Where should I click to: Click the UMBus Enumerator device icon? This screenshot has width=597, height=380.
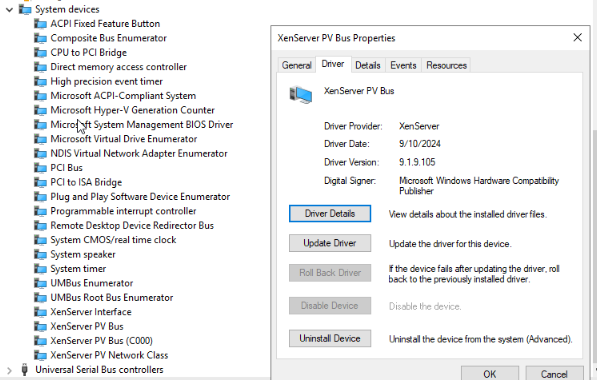[x=40, y=283]
